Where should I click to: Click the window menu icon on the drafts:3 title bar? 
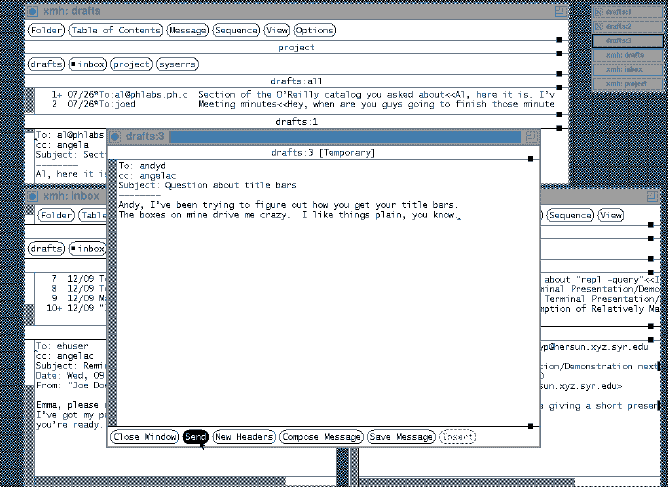click(115, 136)
